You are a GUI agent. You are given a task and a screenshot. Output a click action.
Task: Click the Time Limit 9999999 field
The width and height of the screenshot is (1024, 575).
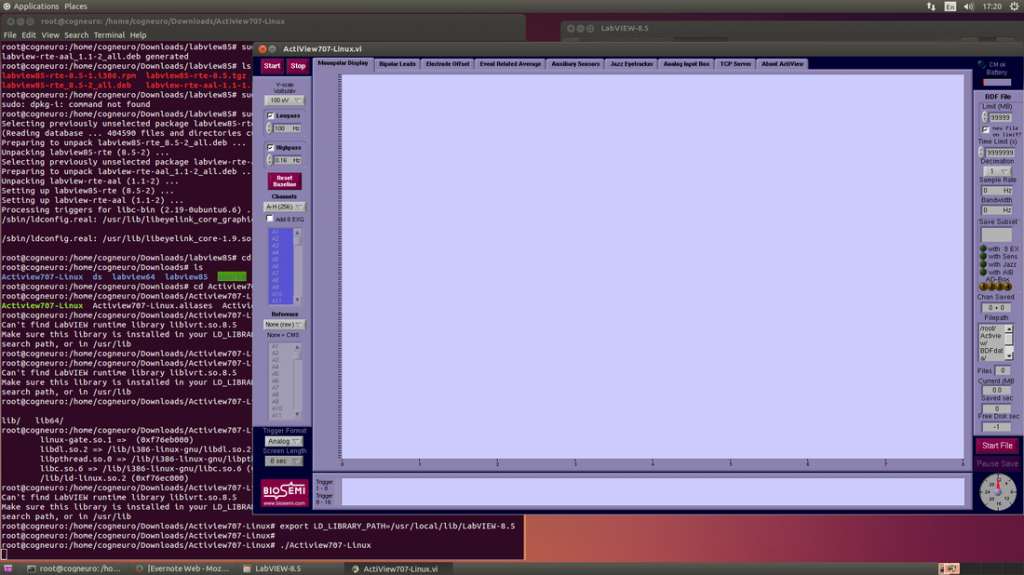(1000, 152)
